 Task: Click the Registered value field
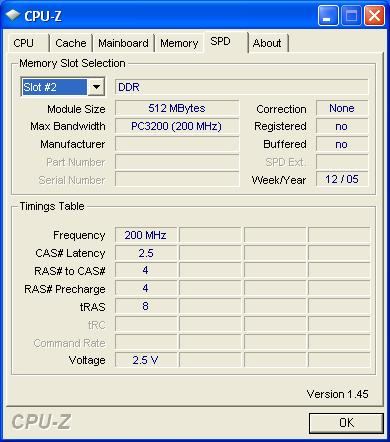coord(342,126)
